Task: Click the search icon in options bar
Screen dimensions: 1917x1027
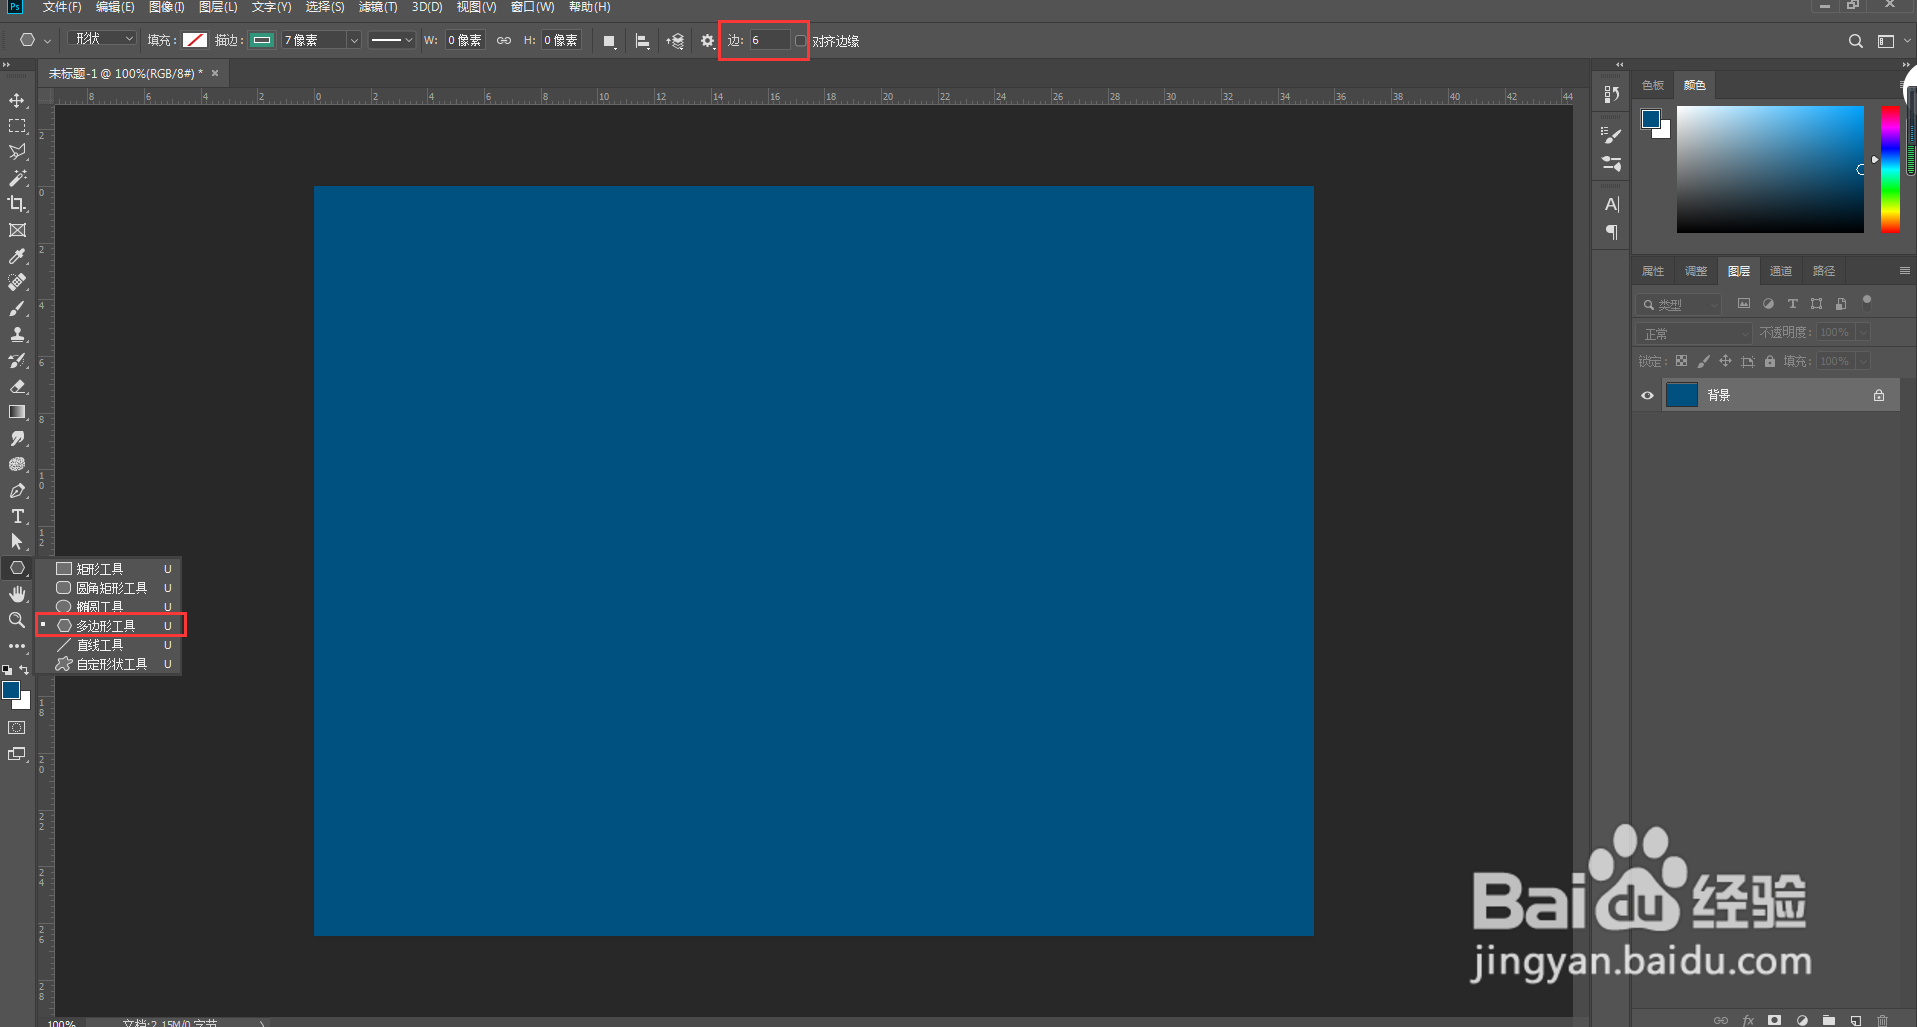Action: pyautogui.click(x=1855, y=41)
